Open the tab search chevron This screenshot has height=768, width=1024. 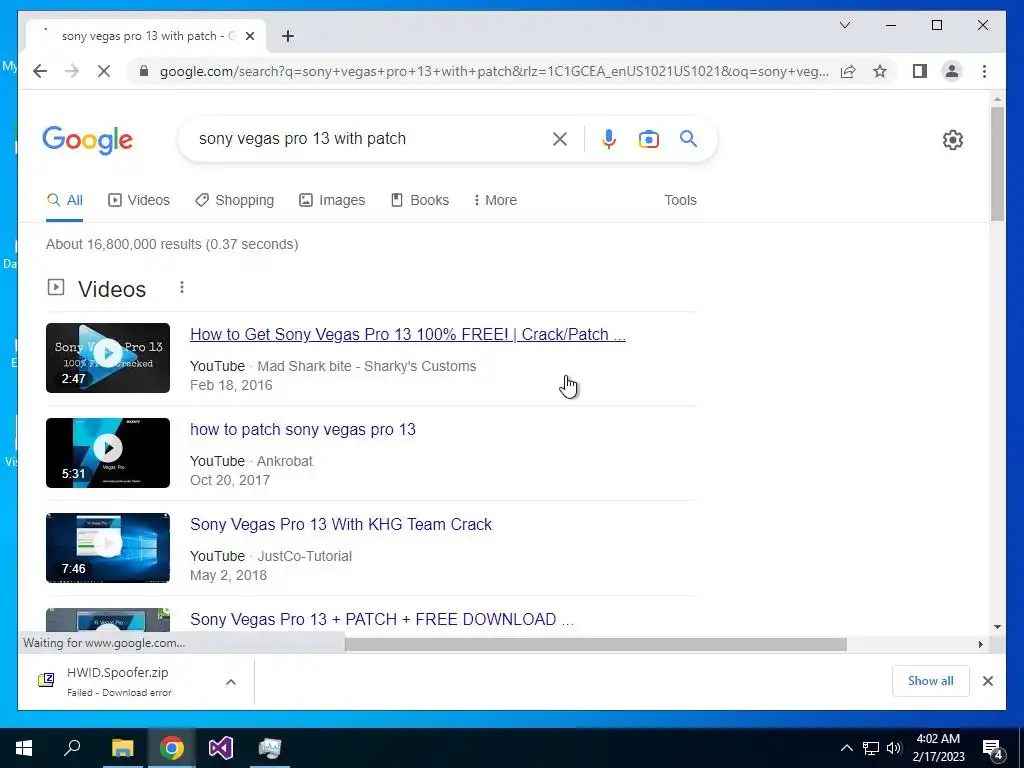(844, 25)
